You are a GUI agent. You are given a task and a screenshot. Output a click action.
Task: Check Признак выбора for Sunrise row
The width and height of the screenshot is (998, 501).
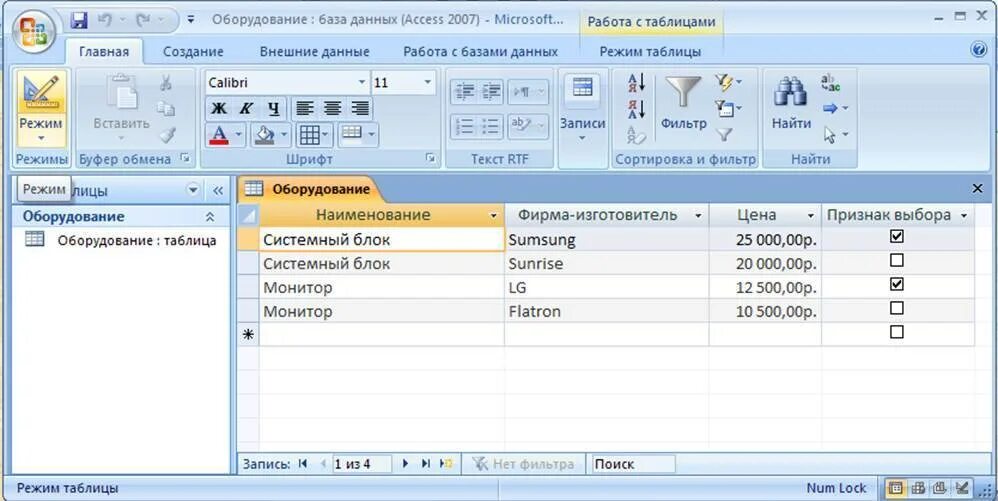[x=896, y=260]
